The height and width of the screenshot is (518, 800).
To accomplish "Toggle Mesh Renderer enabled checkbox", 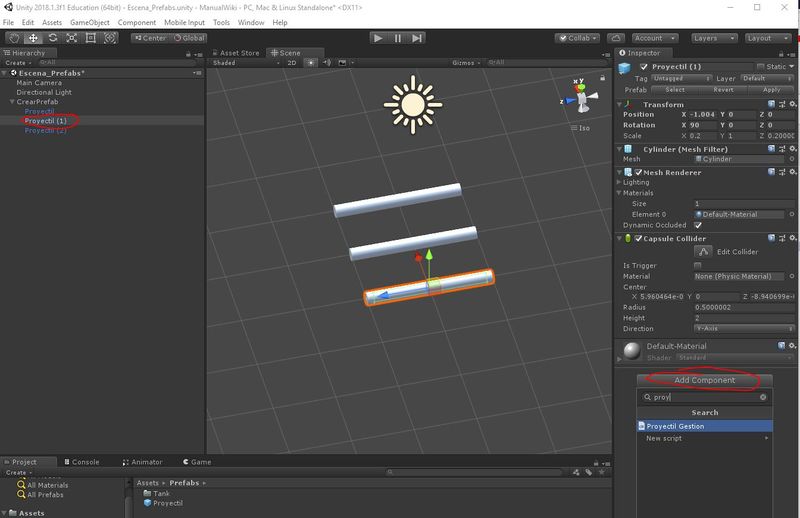I will [638, 172].
